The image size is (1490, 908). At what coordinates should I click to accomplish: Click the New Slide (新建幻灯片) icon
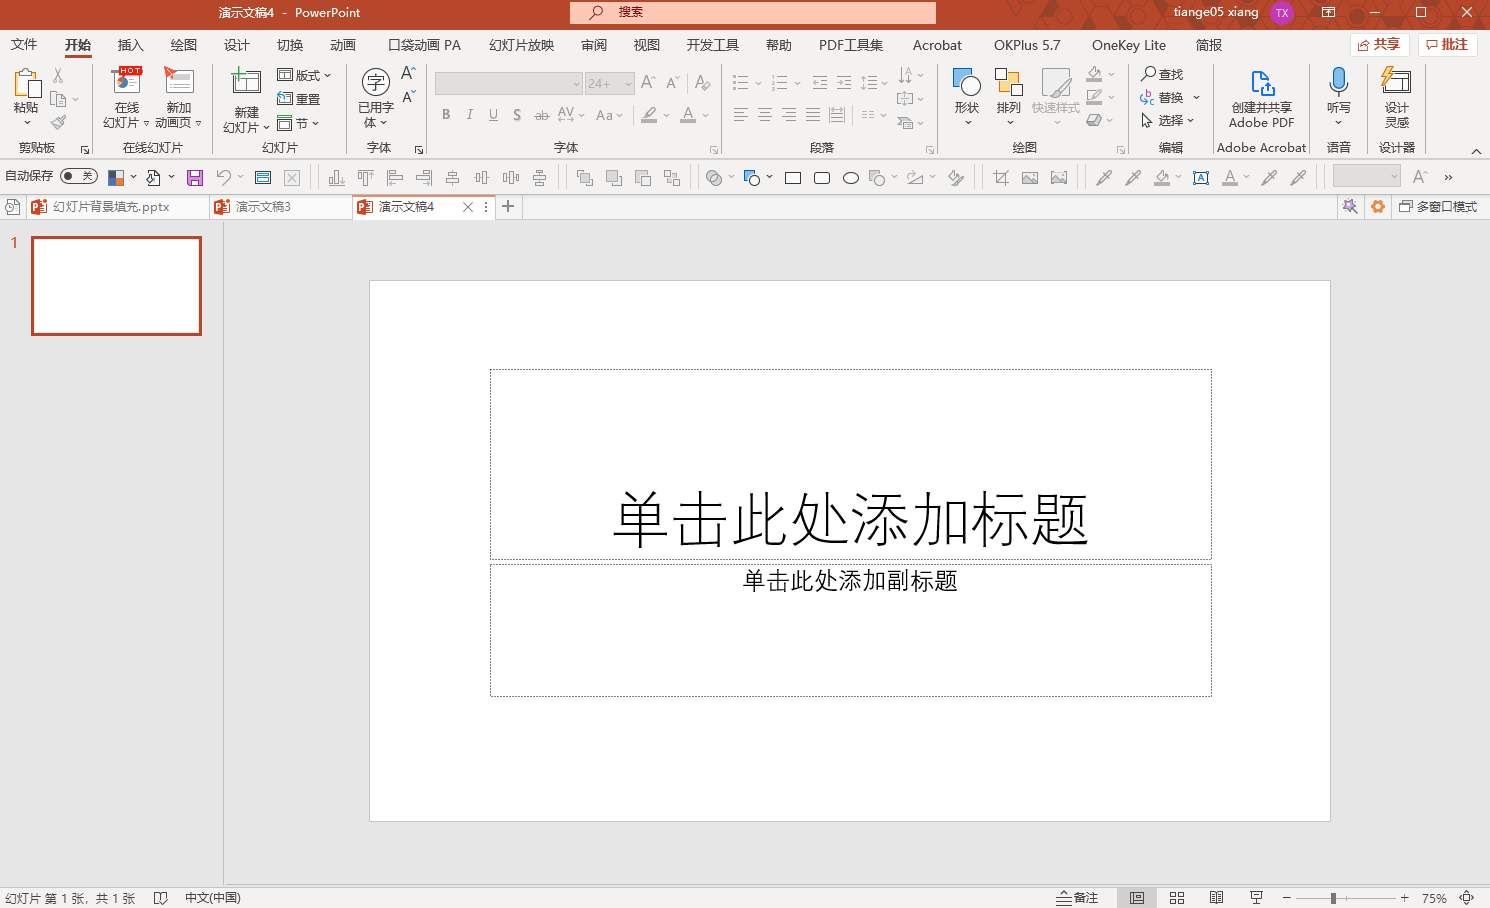coord(246,84)
